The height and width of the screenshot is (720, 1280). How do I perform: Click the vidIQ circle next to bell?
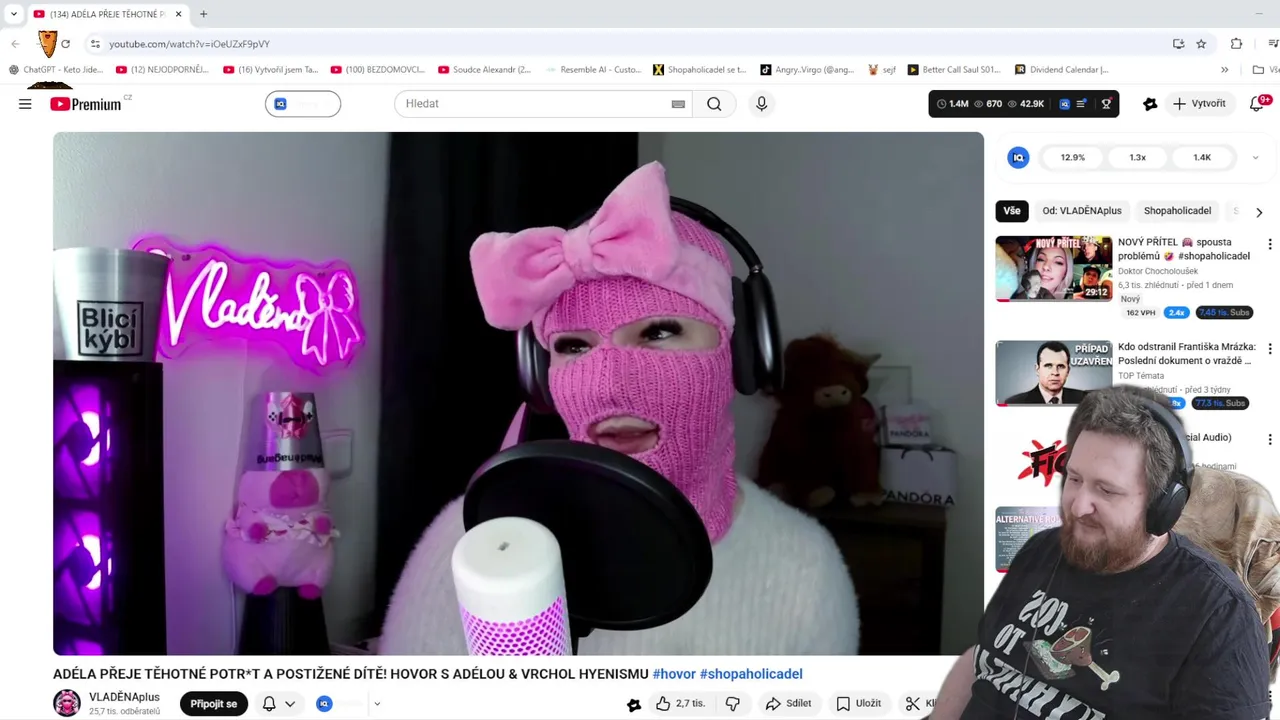click(x=324, y=704)
